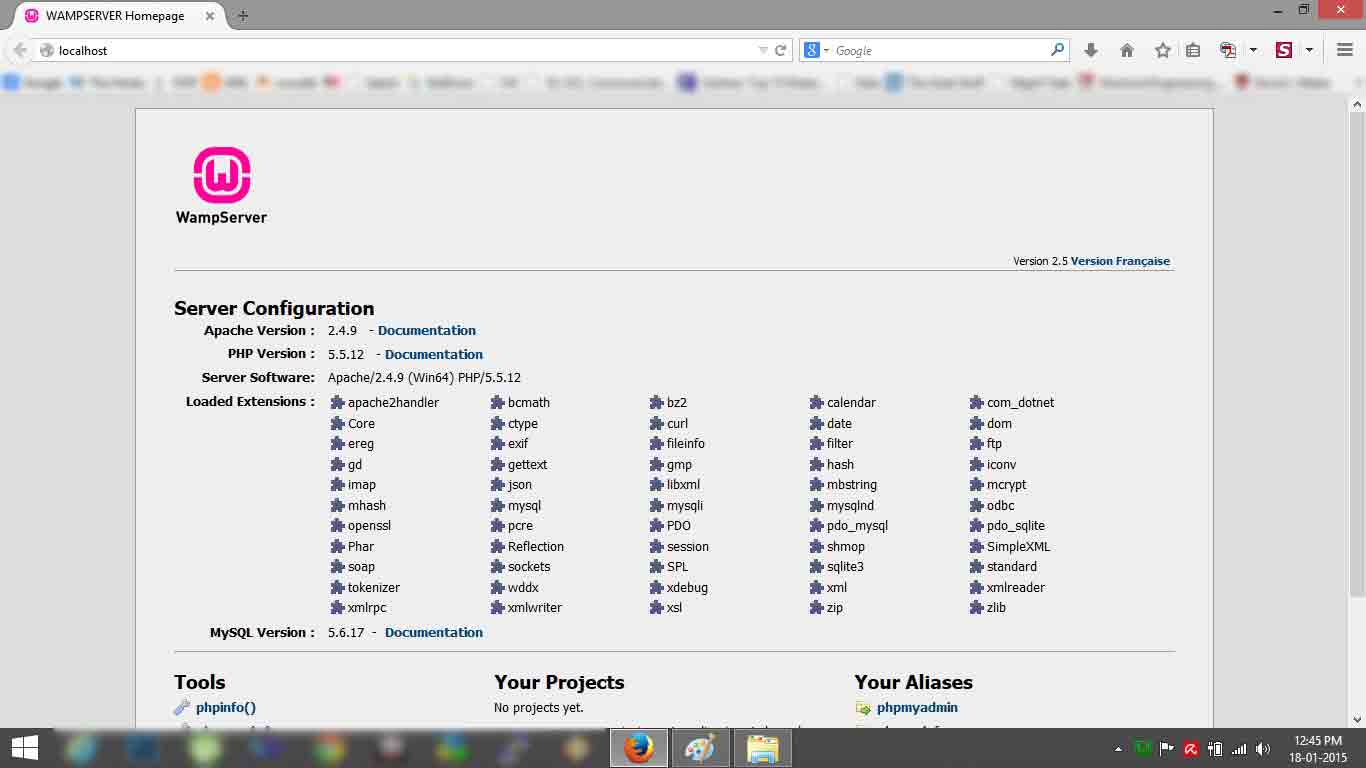This screenshot has width=1366, height=768.
Task: Click the puzzle icon beside openssl
Action: tap(338, 526)
